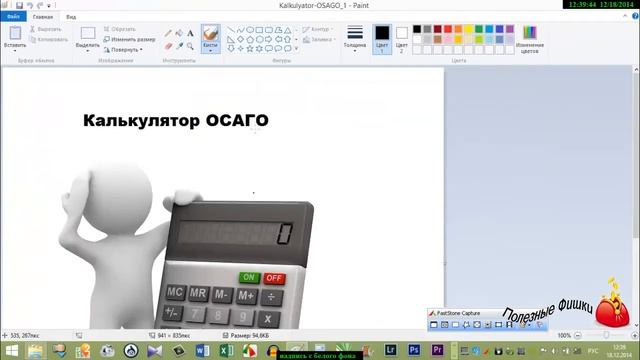Image resolution: width=640 pixels, height=360 pixels.
Task: Open Lightroom from the taskbar
Action: (391, 350)
